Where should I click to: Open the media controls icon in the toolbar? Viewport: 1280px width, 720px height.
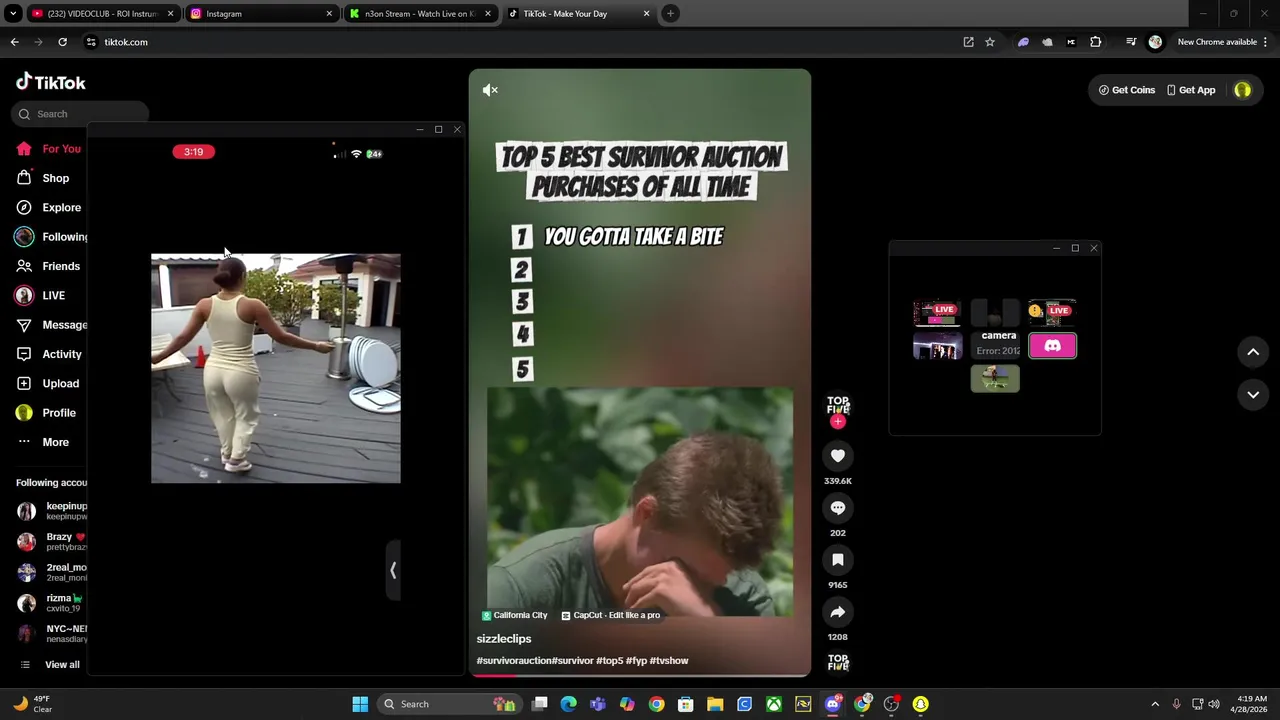[x=1131, y=42]
